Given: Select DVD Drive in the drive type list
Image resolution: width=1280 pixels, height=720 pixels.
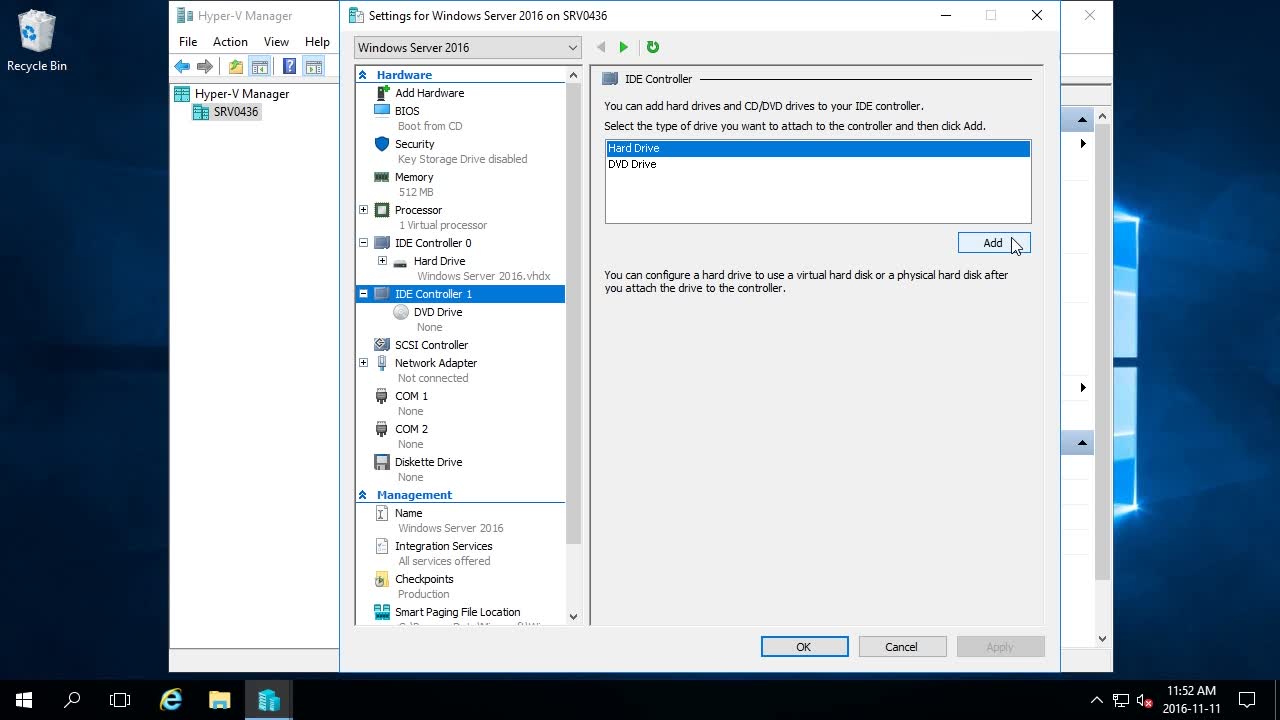Looking at the screenshot, I should coord(632,164).
